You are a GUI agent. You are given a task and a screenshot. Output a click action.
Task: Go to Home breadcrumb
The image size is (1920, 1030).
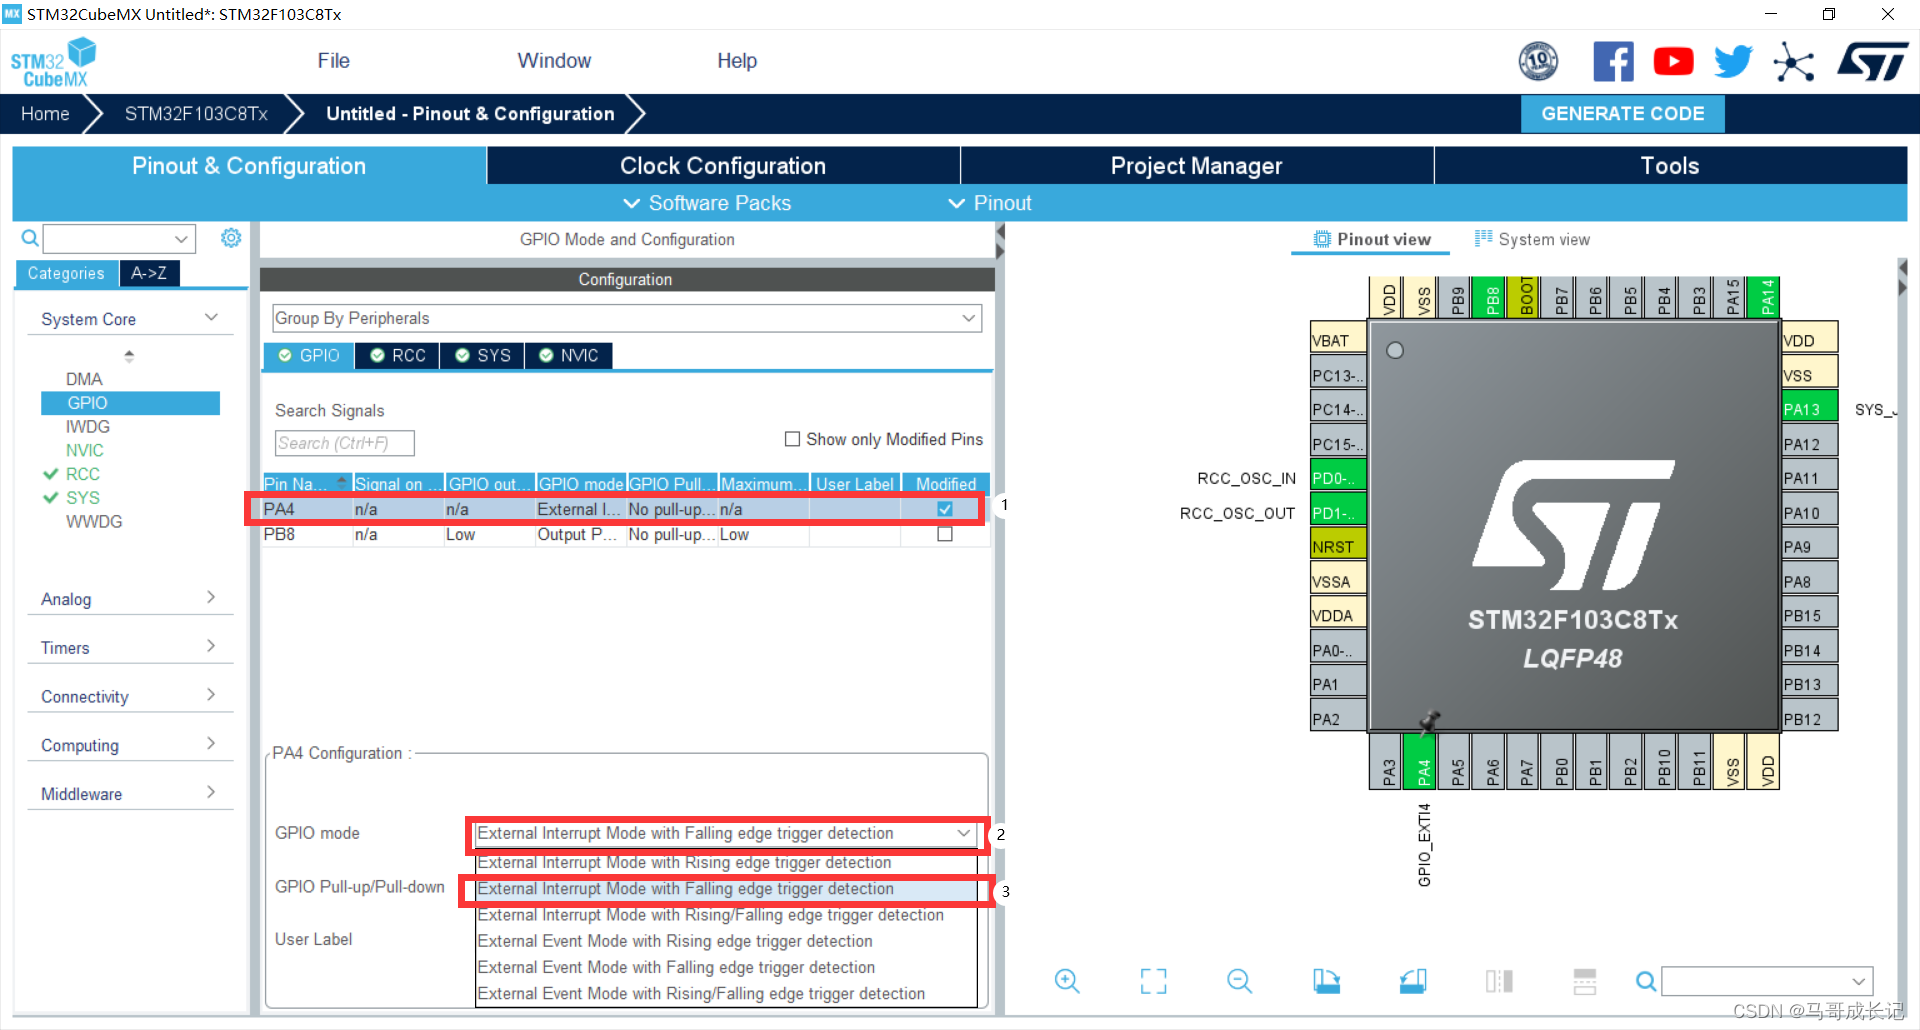pos(45,114)
